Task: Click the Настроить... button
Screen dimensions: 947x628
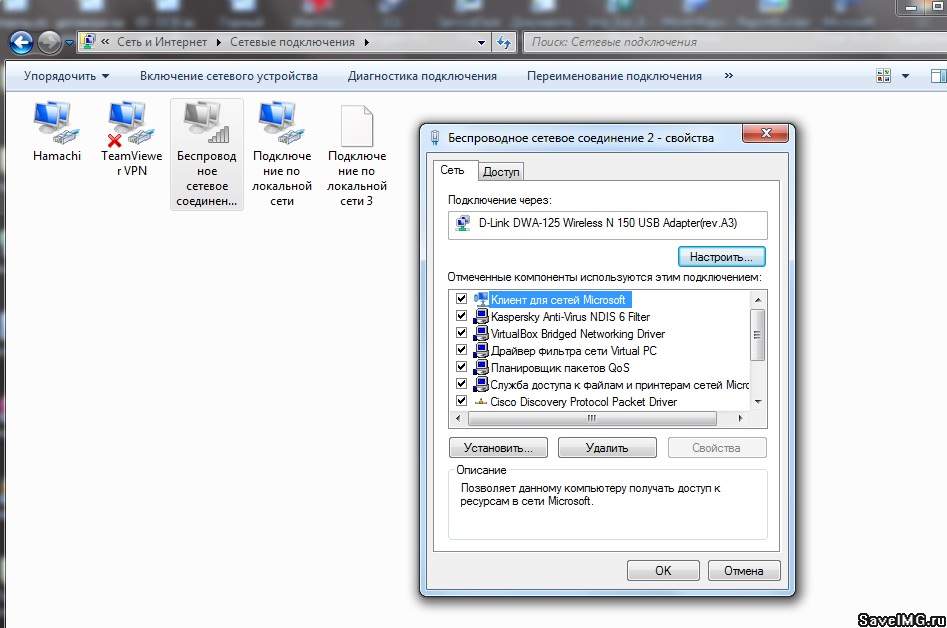Action: tap(721, 257)
